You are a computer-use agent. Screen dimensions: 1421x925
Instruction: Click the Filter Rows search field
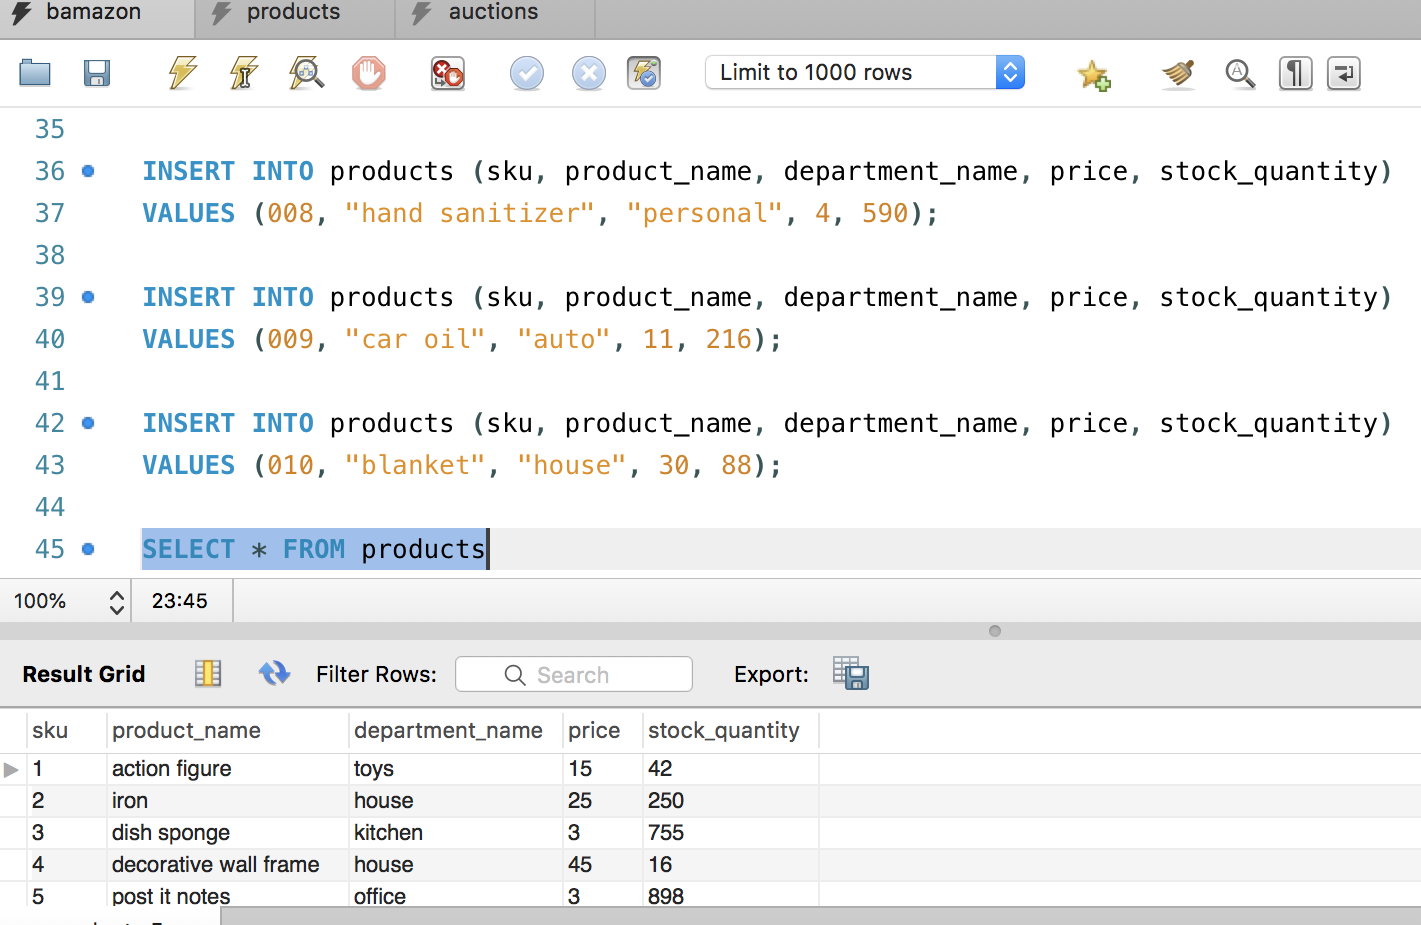[x=574, y=675]
